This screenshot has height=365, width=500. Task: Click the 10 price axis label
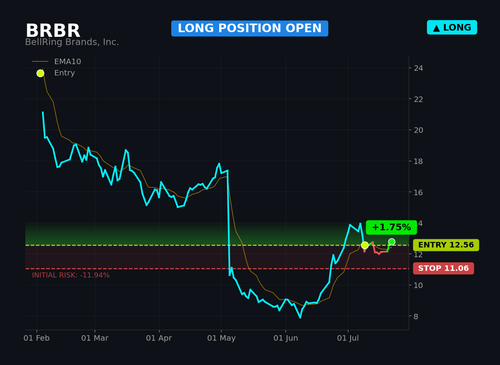pyautogui.click(x=418, y=285)
